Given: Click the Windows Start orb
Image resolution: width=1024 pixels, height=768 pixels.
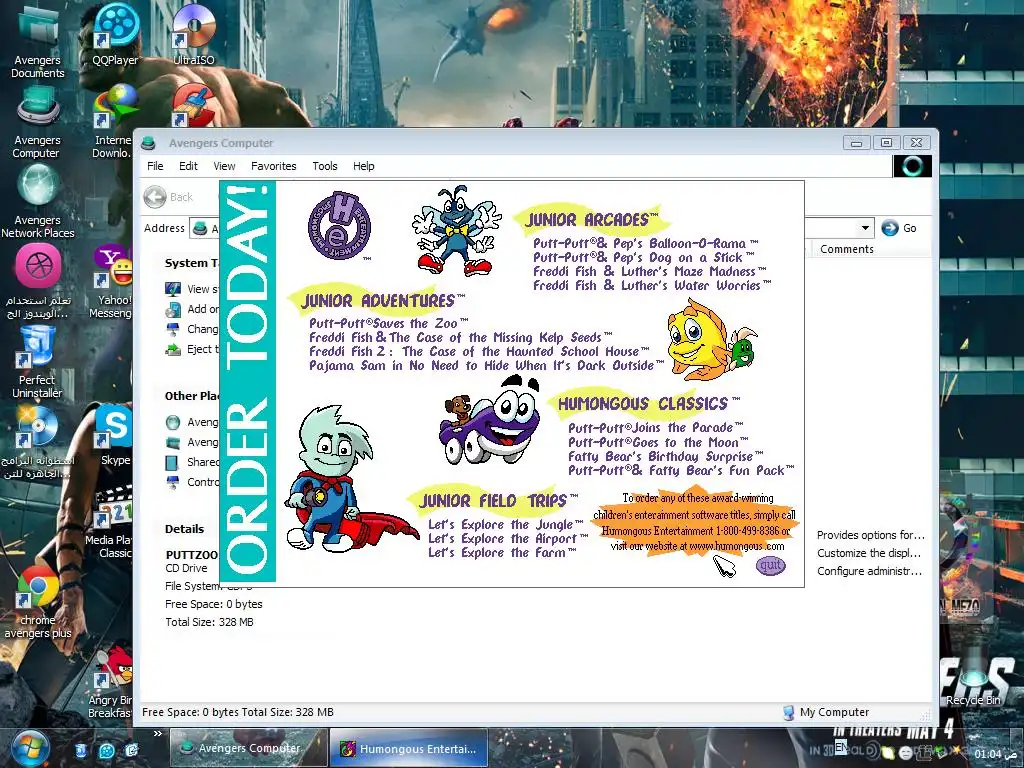Looking at the screenshot, I should [30, 748].
